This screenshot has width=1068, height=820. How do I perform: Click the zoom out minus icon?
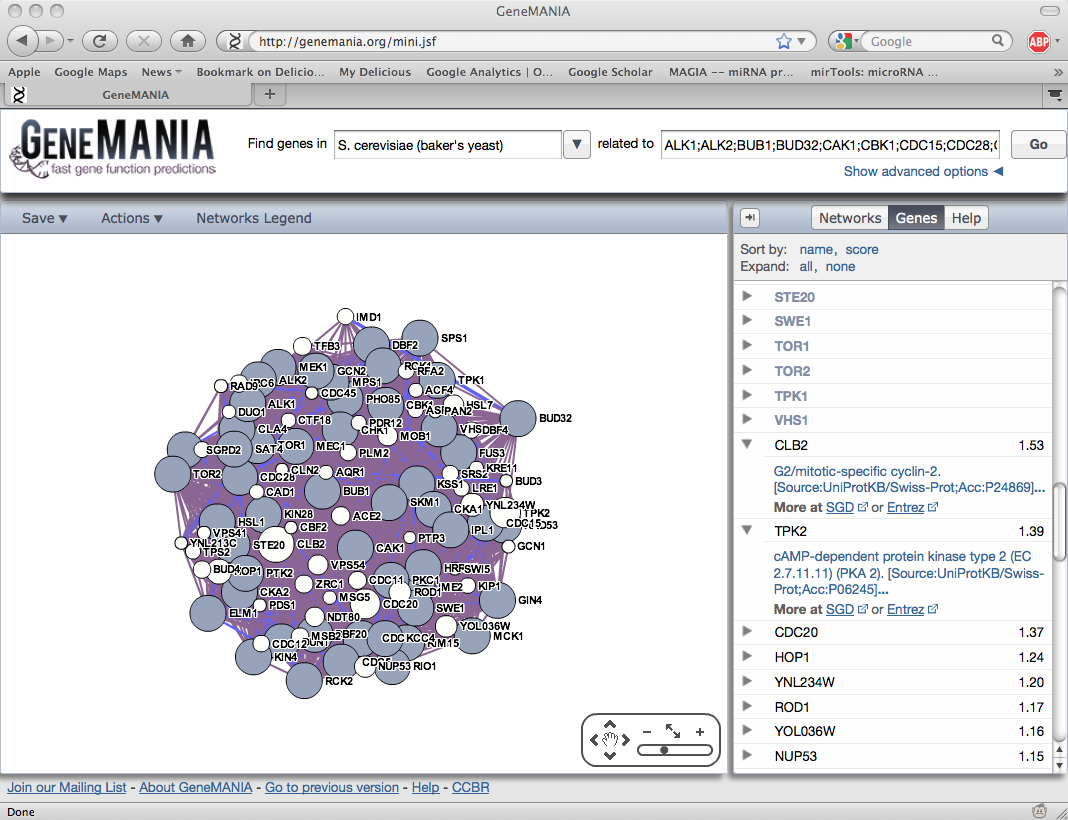646,732
